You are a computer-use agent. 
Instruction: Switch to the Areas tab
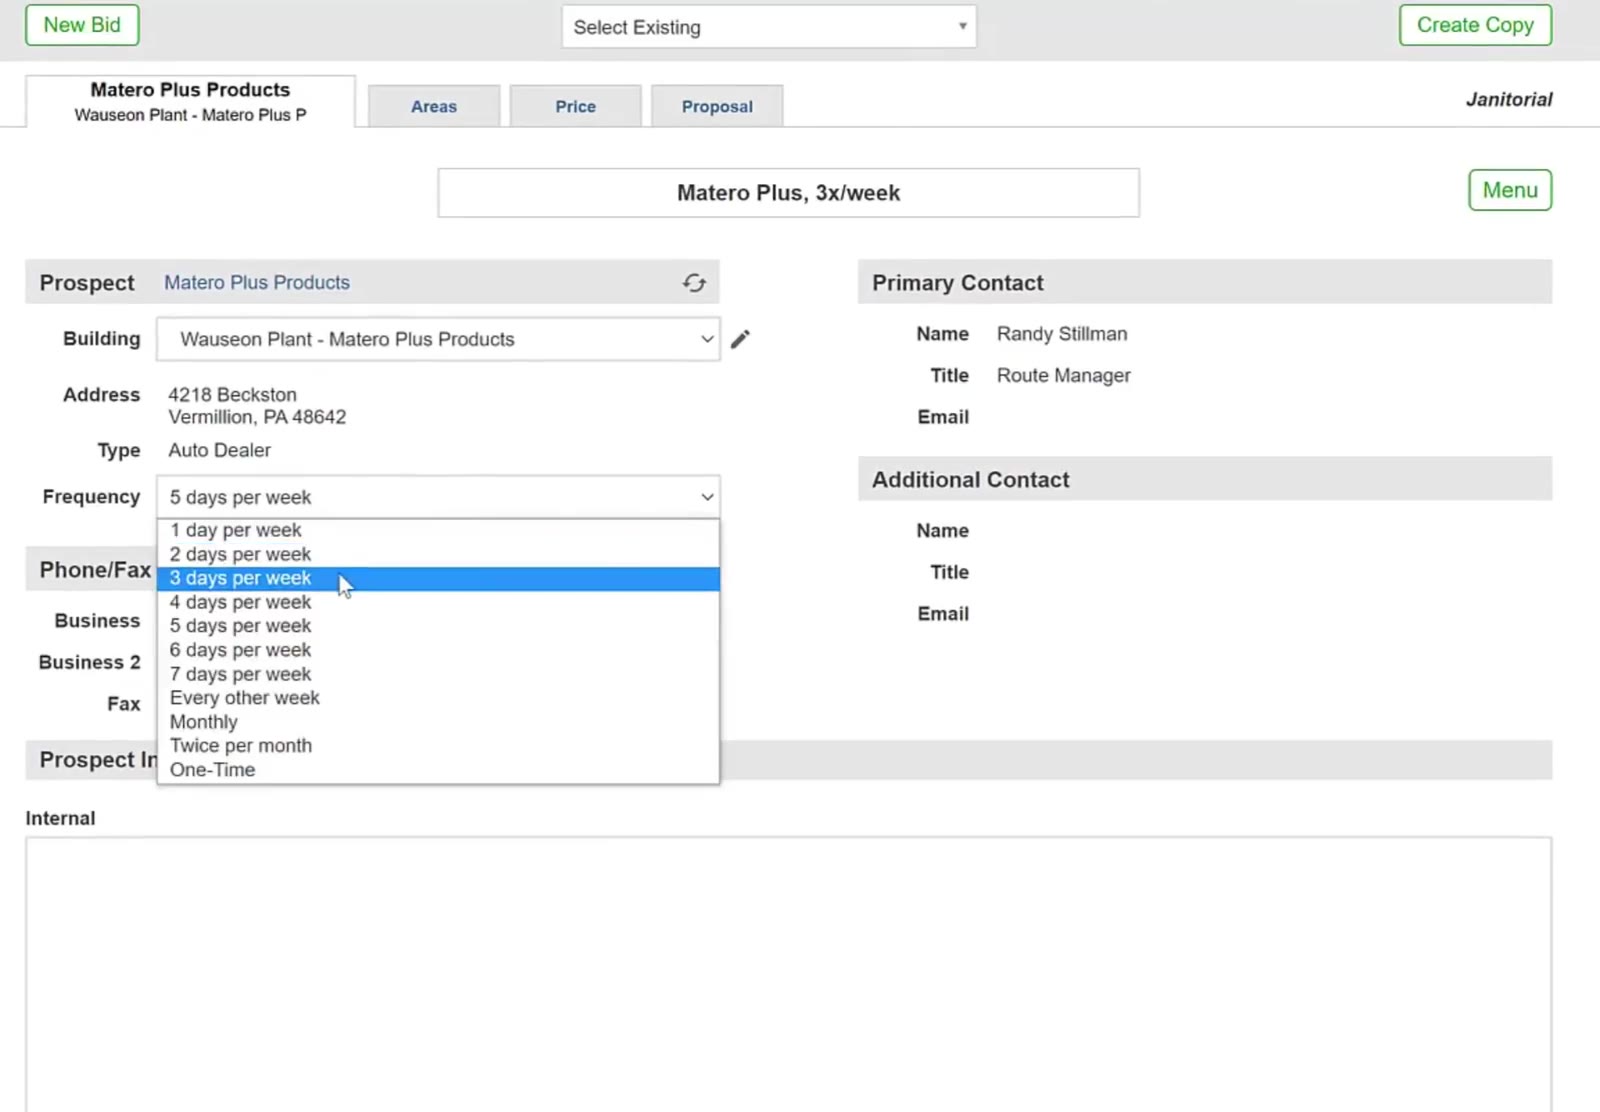(x=434, y=106)
